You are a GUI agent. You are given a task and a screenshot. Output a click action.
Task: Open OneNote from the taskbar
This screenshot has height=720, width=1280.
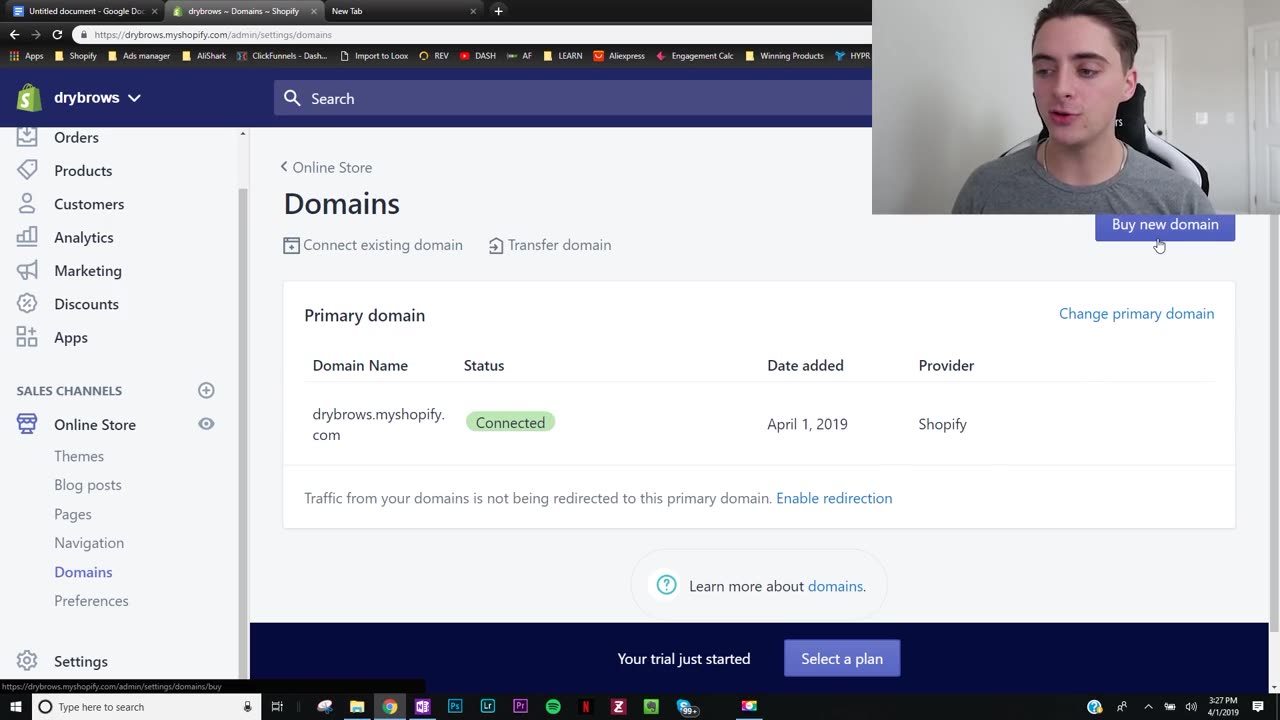click(x=422, y=707)
